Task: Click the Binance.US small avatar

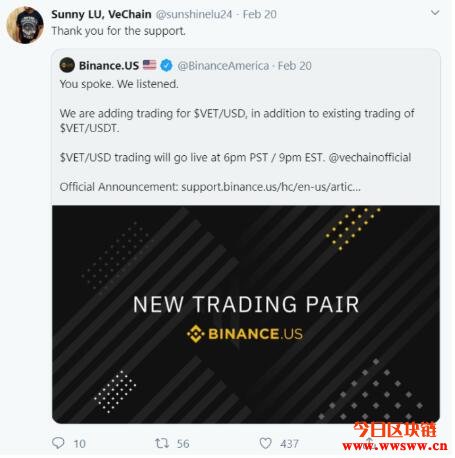Action: pos(67,65)
